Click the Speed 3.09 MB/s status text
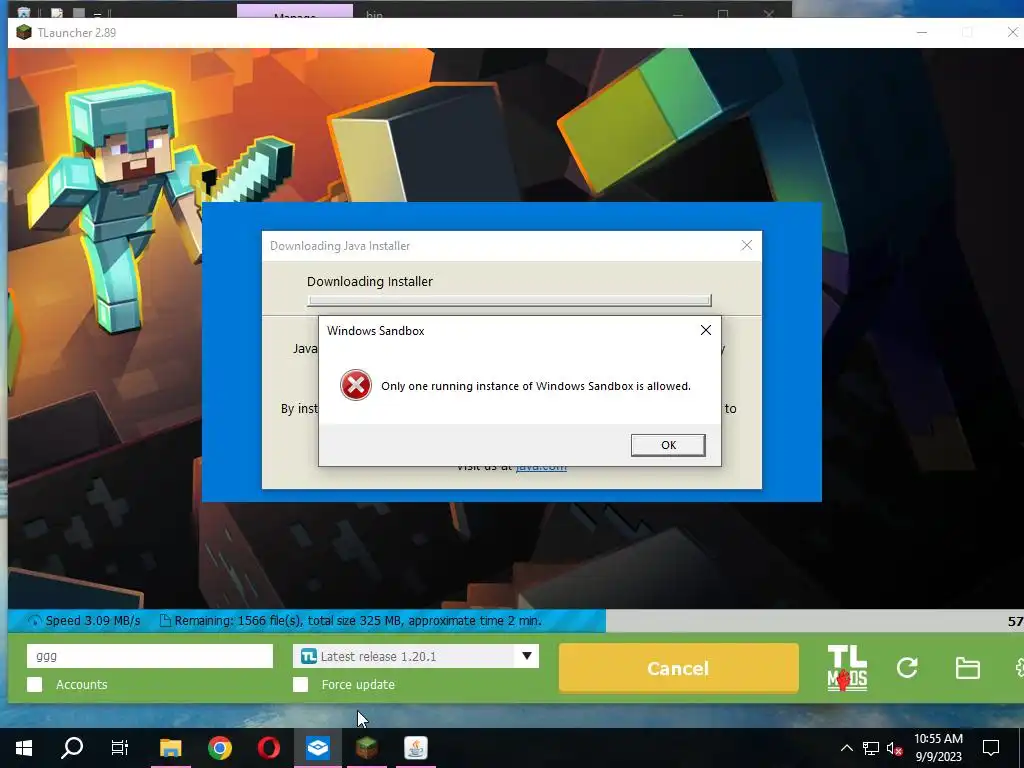1024x768 pixels. tap(92, 620)
